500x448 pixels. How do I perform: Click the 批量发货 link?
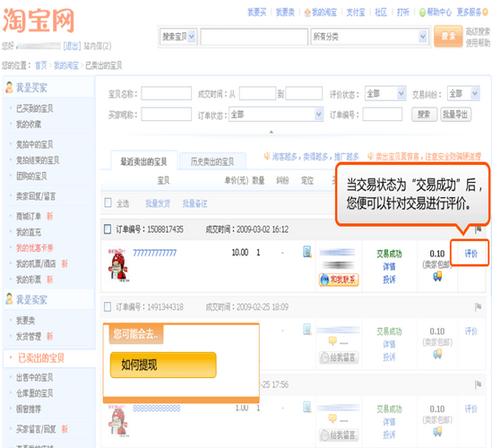tap(158, 203)
